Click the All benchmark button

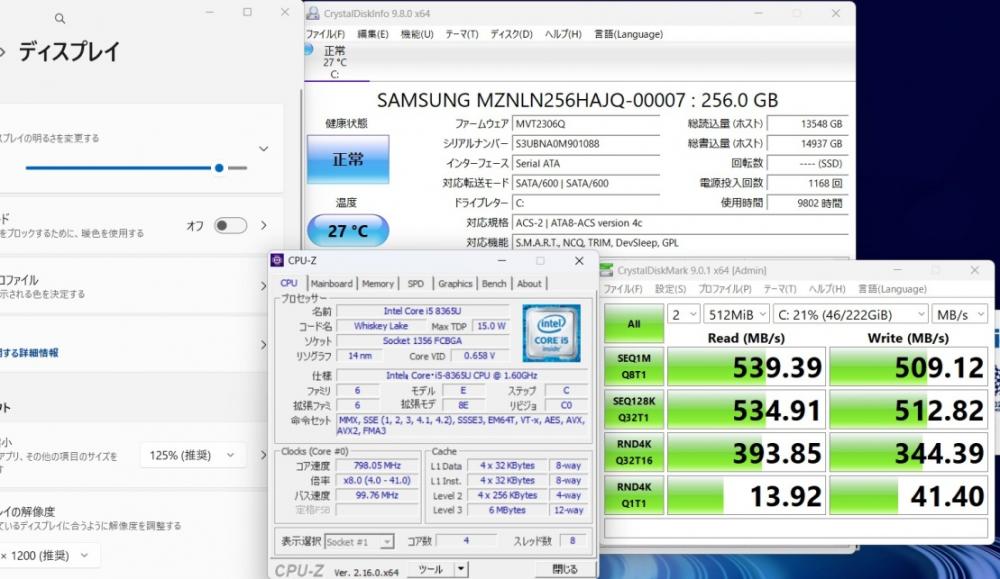pyautogui.click(x=634, y=324)
